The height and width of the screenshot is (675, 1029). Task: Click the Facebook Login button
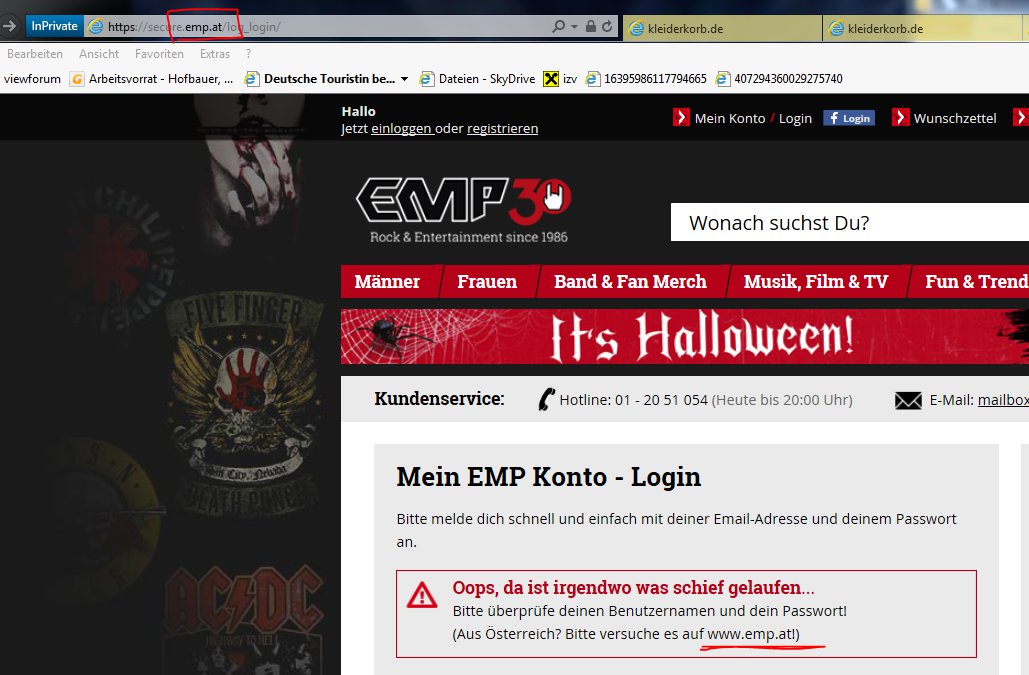(x=848, y=118)
